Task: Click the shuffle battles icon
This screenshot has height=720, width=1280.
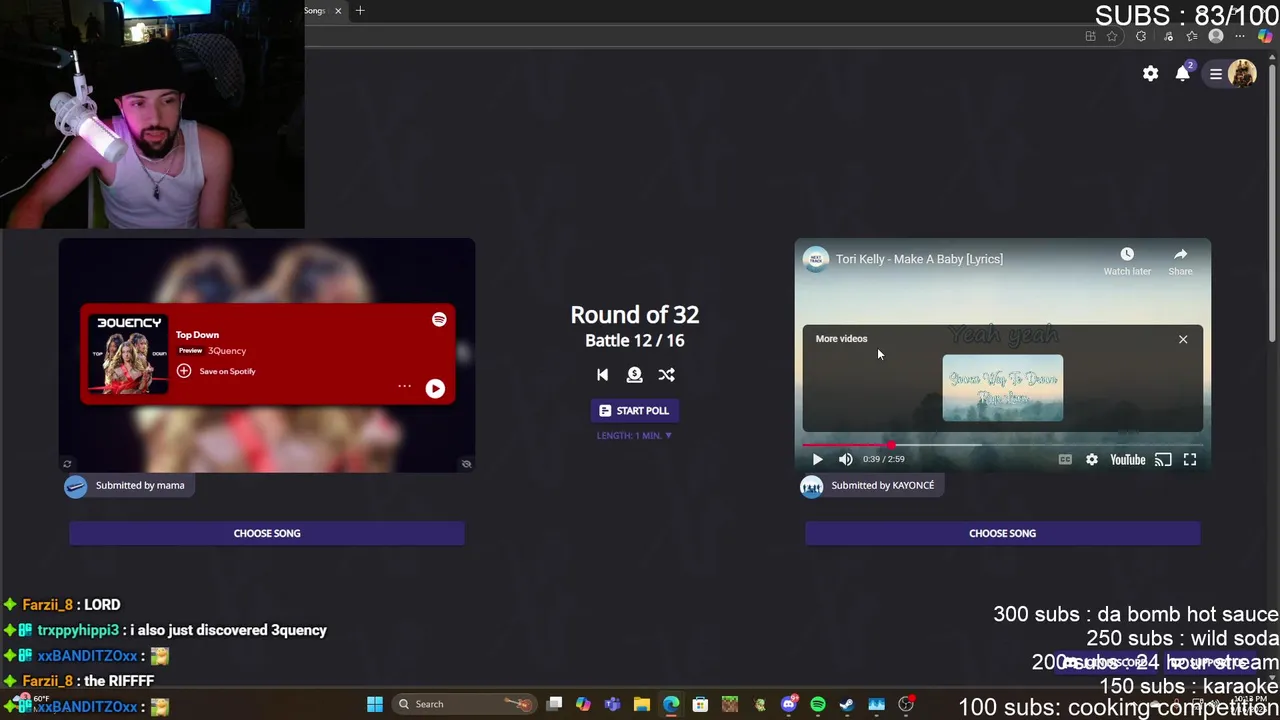Action: [667, 375]
